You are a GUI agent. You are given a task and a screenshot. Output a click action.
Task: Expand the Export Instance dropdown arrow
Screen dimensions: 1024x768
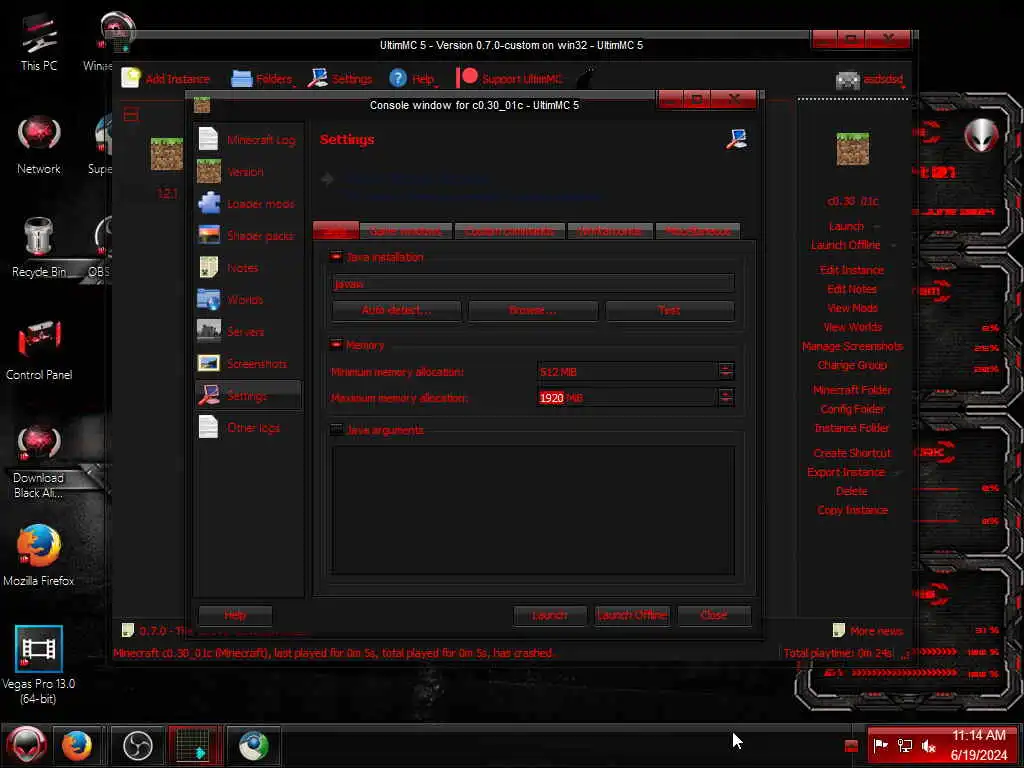point(897,472)
